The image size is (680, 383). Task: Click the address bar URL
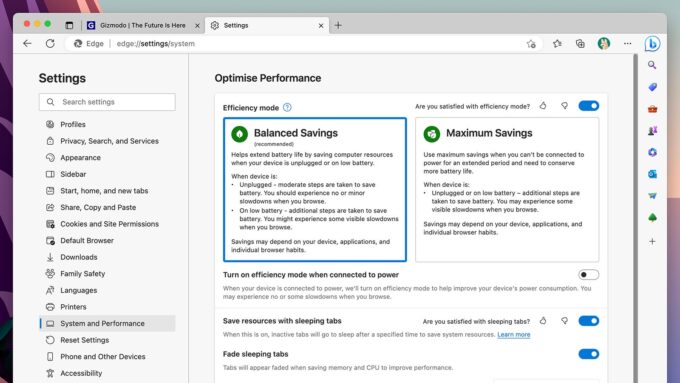click(156, 44)
